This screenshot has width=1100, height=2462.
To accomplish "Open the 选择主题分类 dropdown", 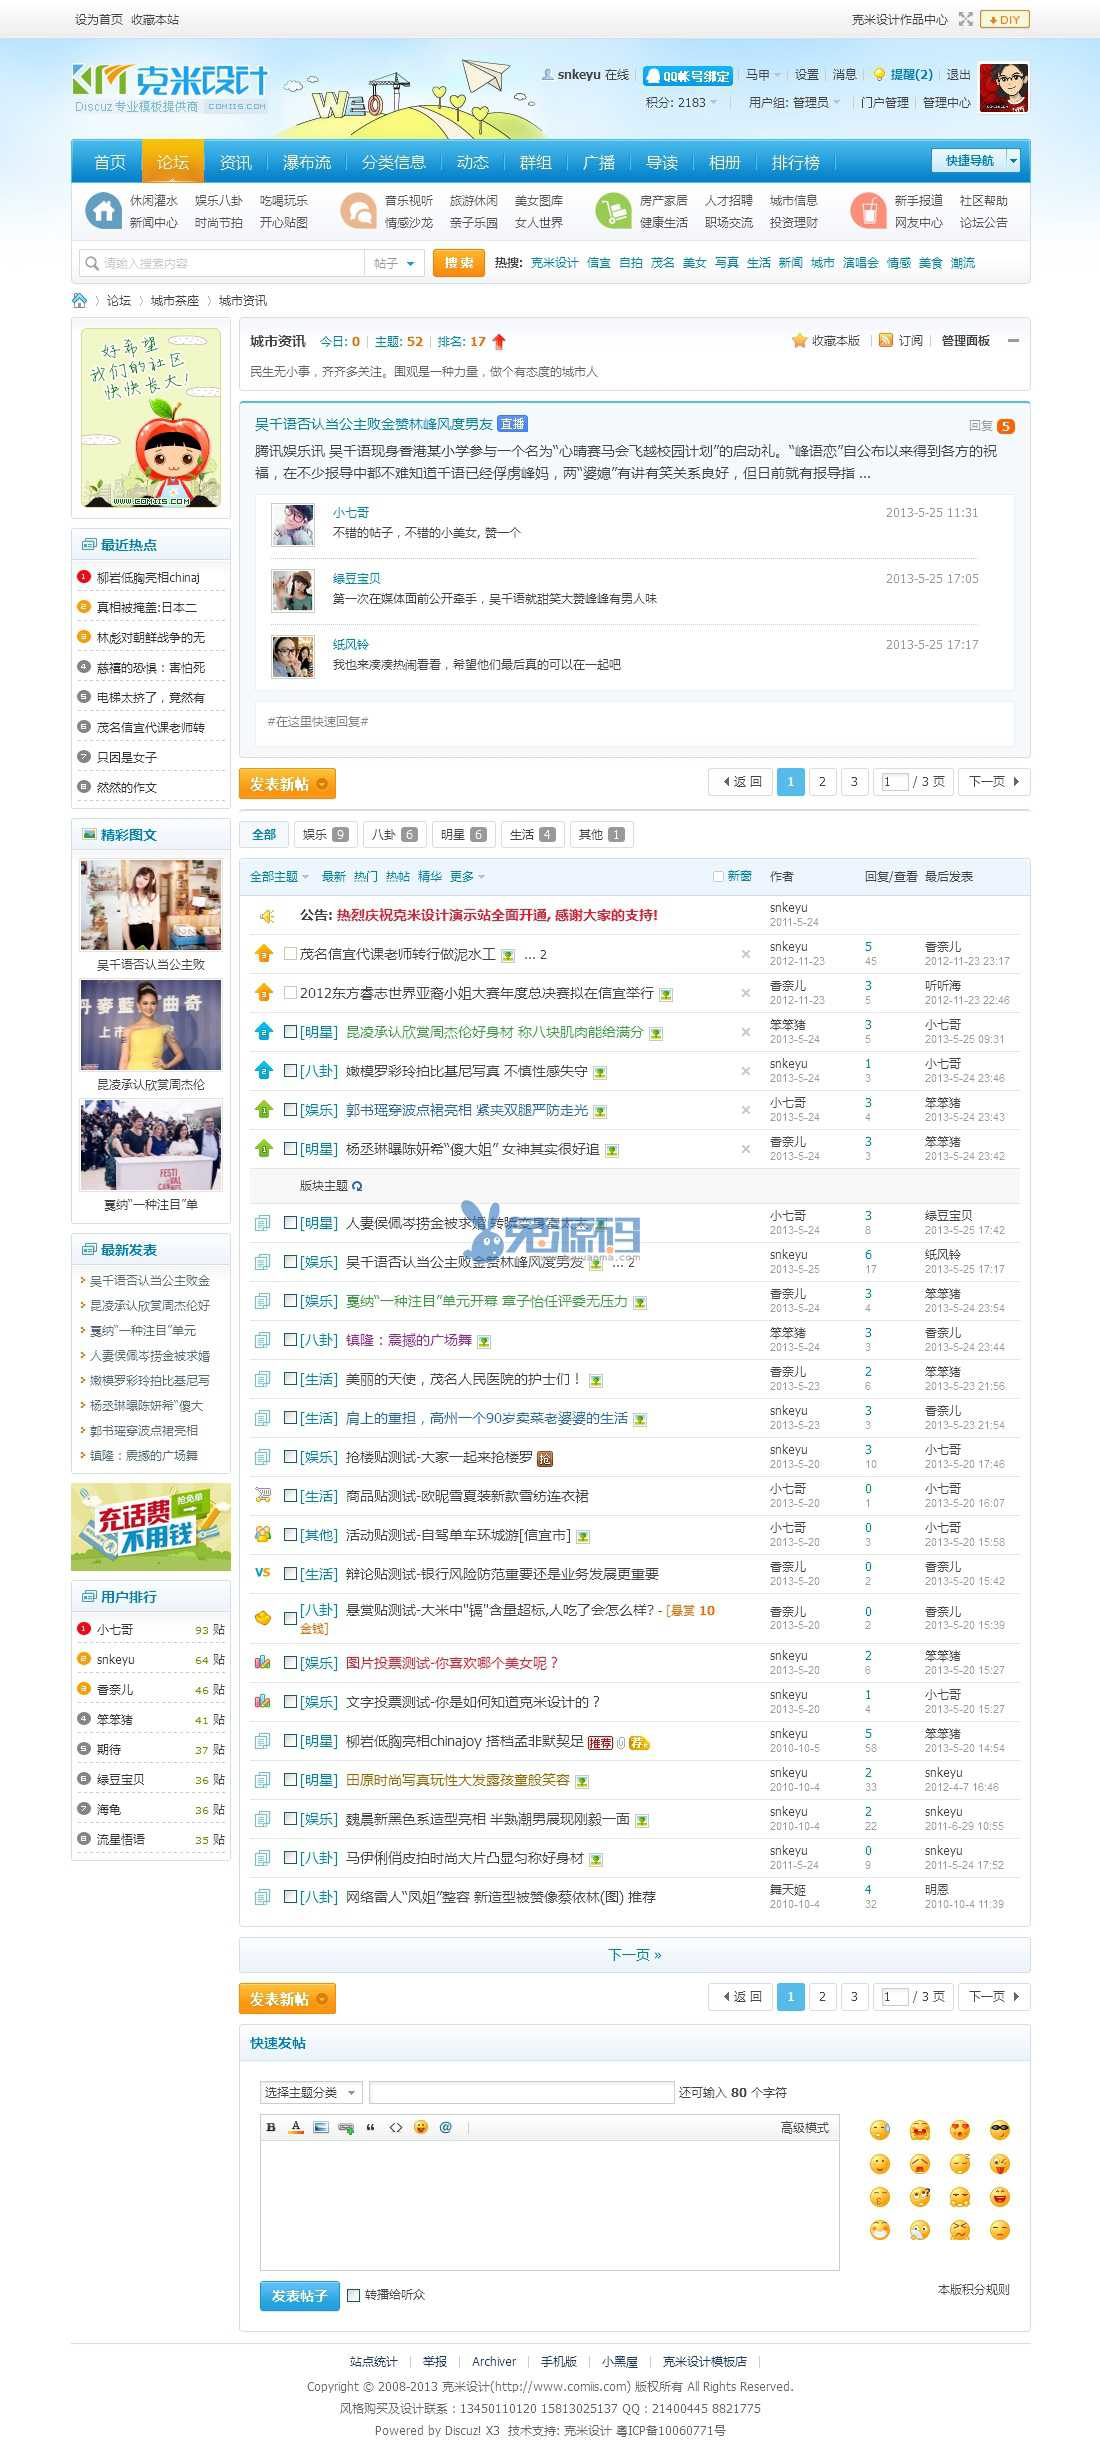I will (311, 2092).
